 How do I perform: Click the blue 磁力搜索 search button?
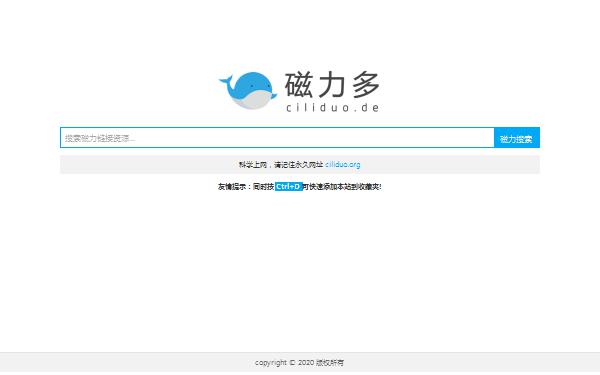click(517, 138)
